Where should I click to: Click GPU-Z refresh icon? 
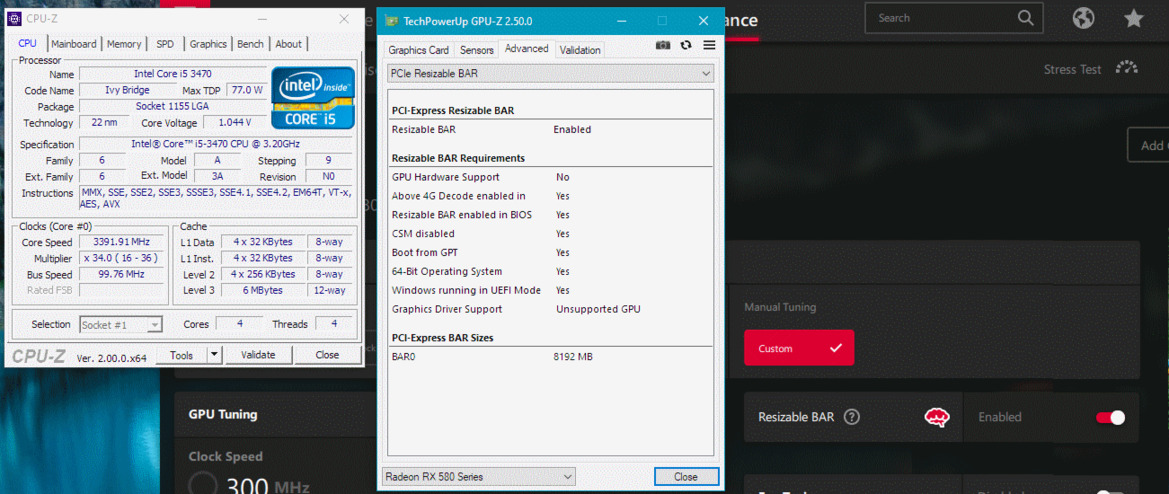point(686,45)
